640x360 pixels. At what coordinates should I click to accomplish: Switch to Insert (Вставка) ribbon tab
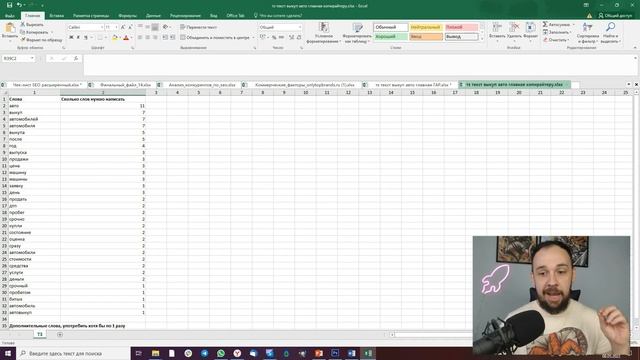coord(56,16)
